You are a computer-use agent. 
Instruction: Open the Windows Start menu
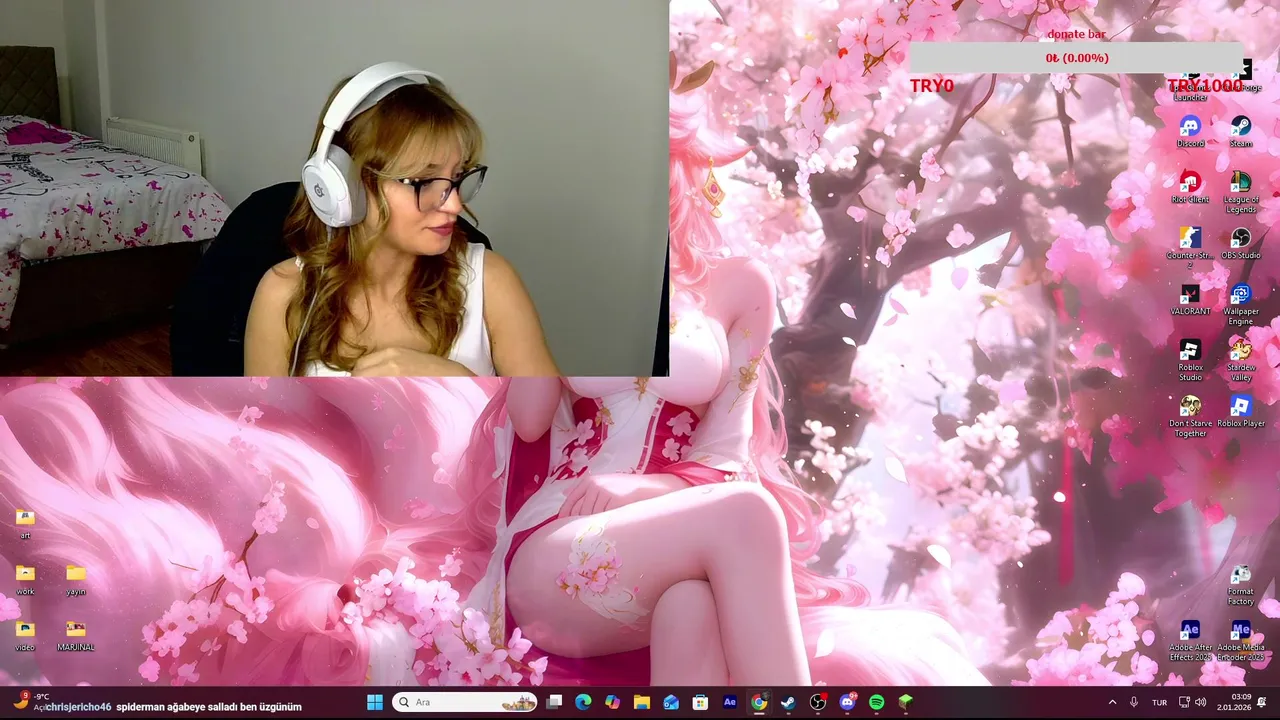point(375,702)
